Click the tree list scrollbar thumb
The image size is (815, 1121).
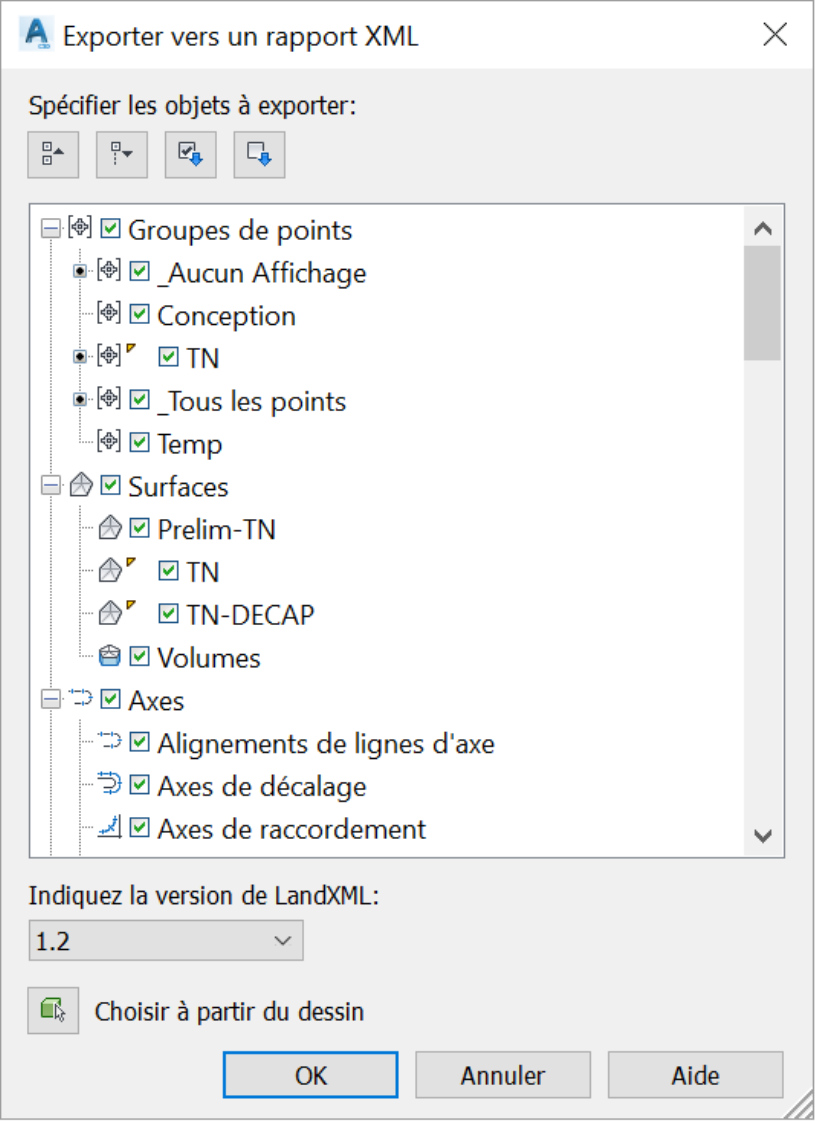762,304
